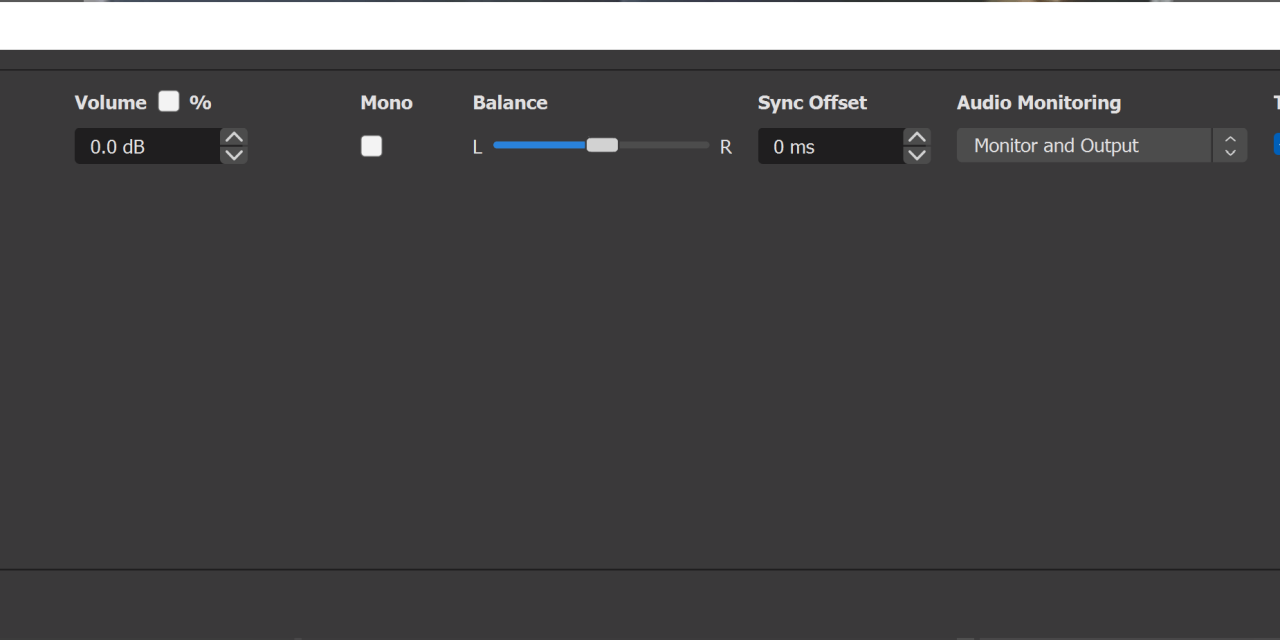
Task: Click the Volume column header
Action: point(110,103)
